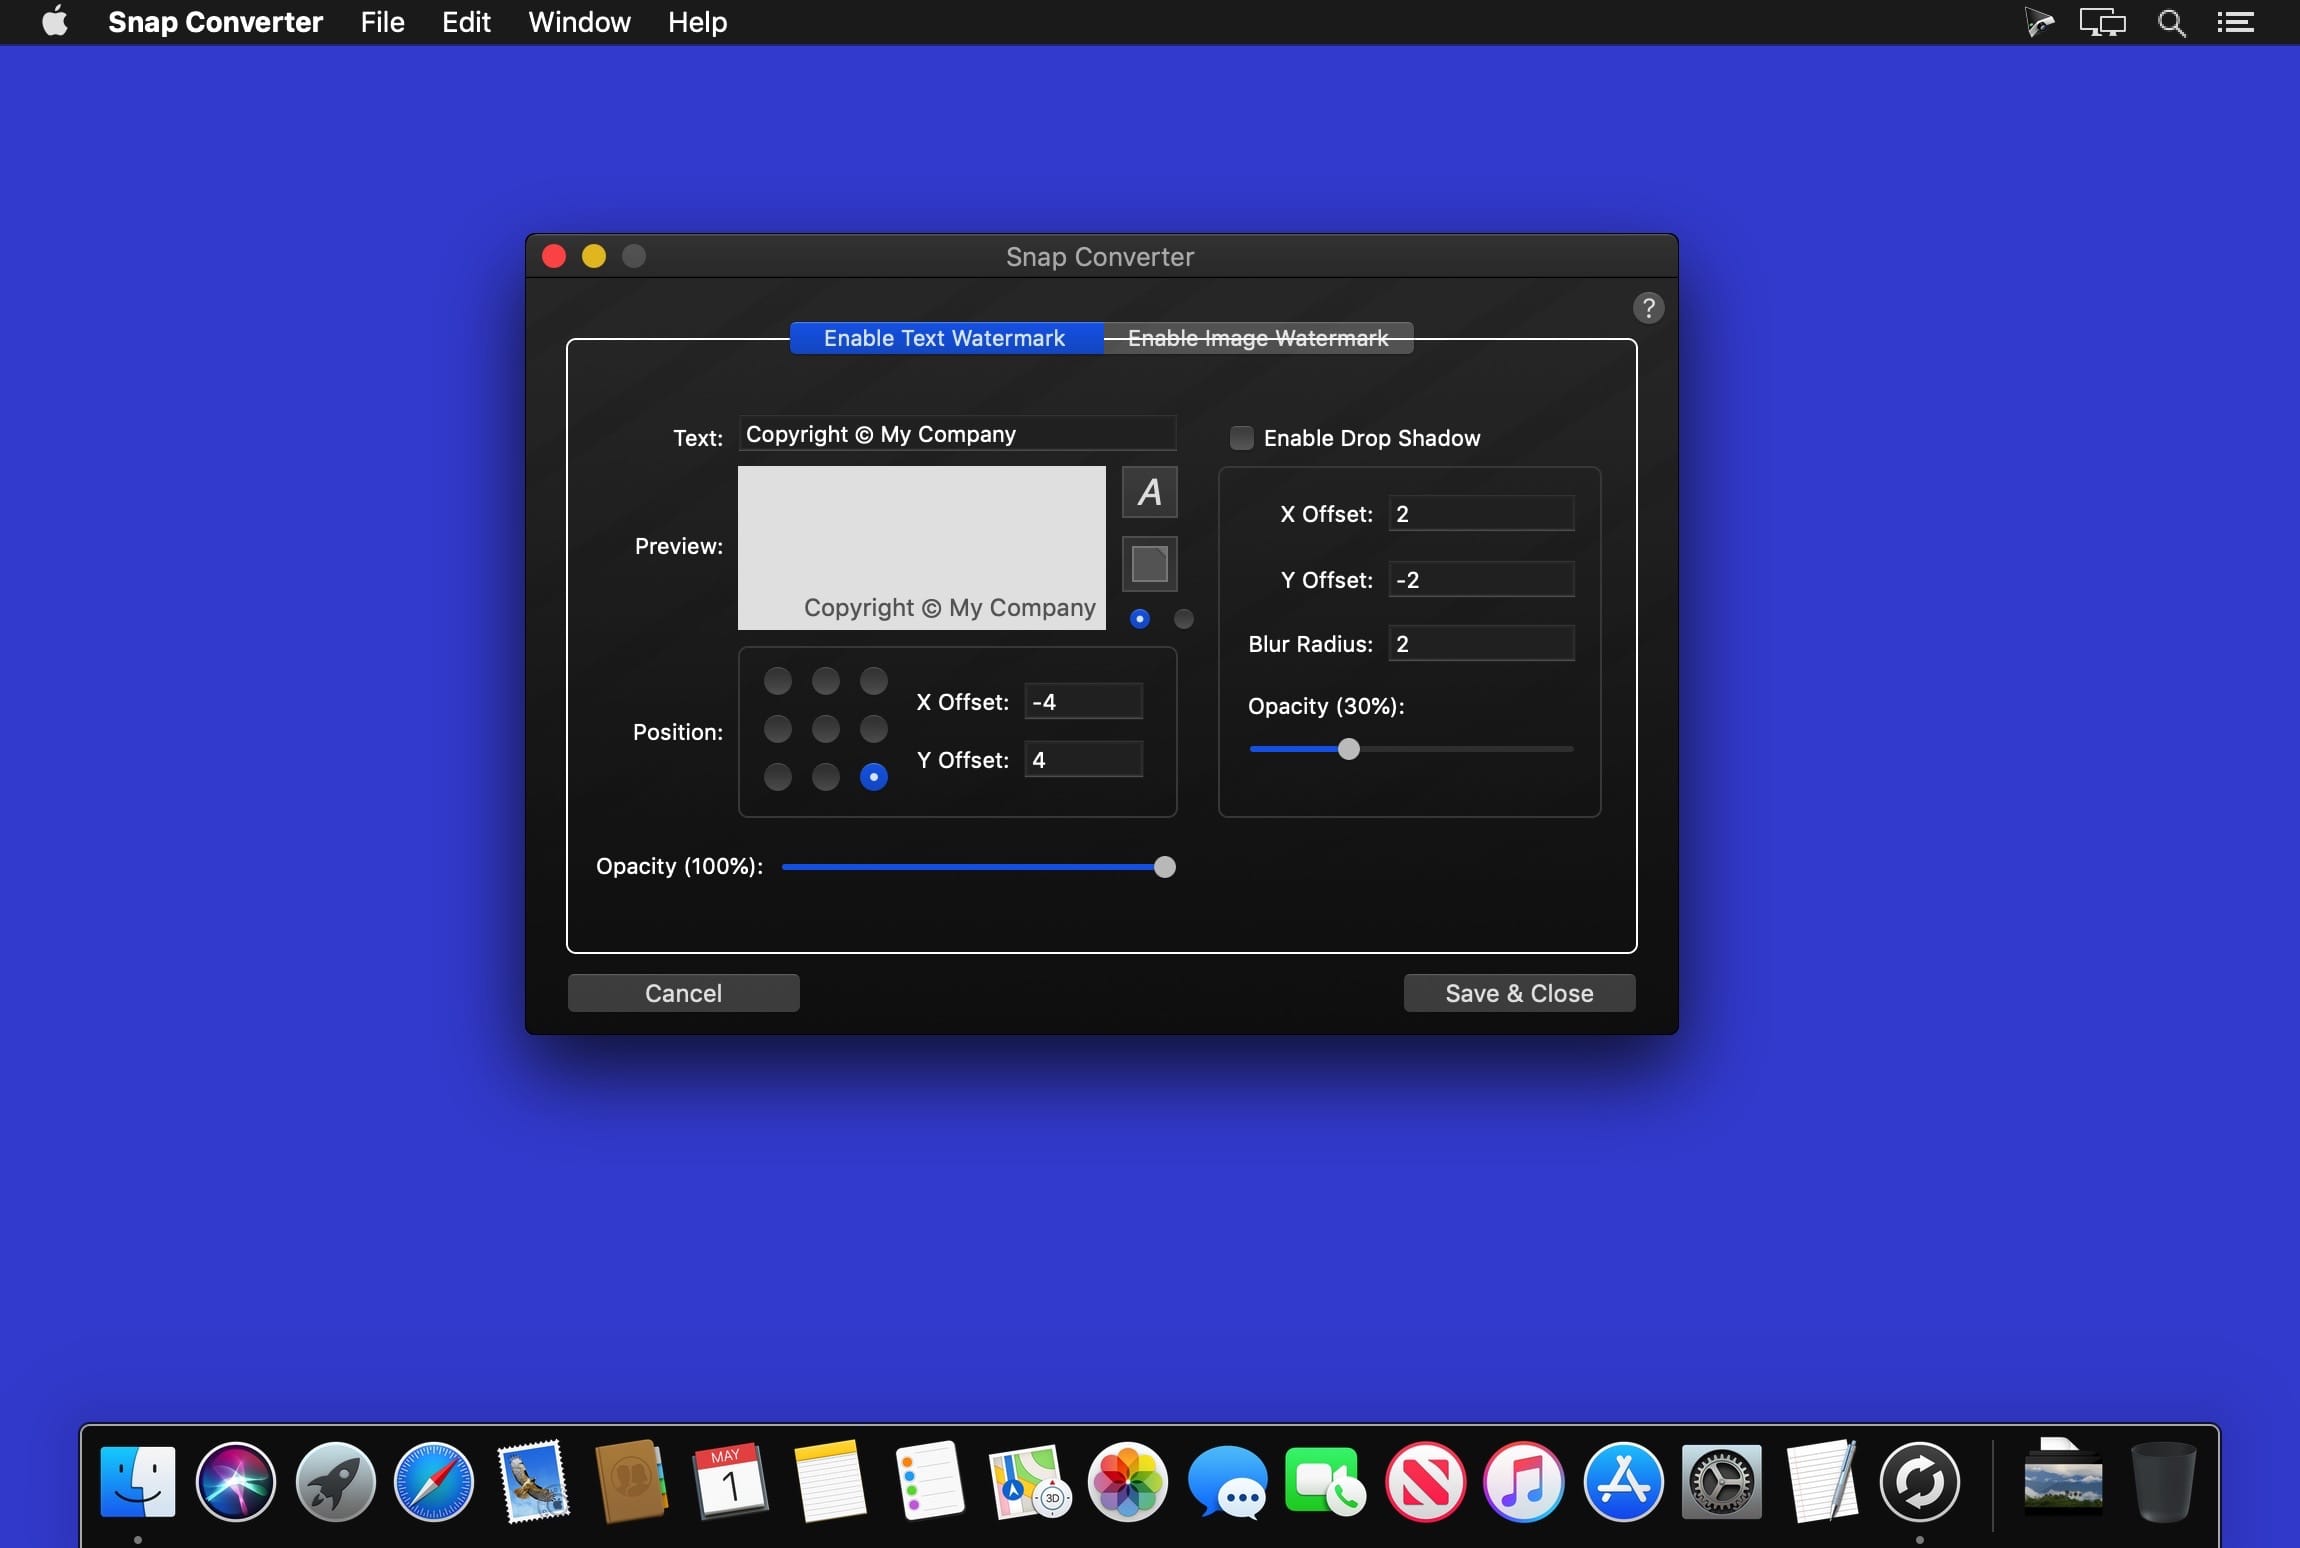Viewport: 2300px width, 1548px height.
Task: Select the first preview mode radio button
Action: click(1139, 619)
